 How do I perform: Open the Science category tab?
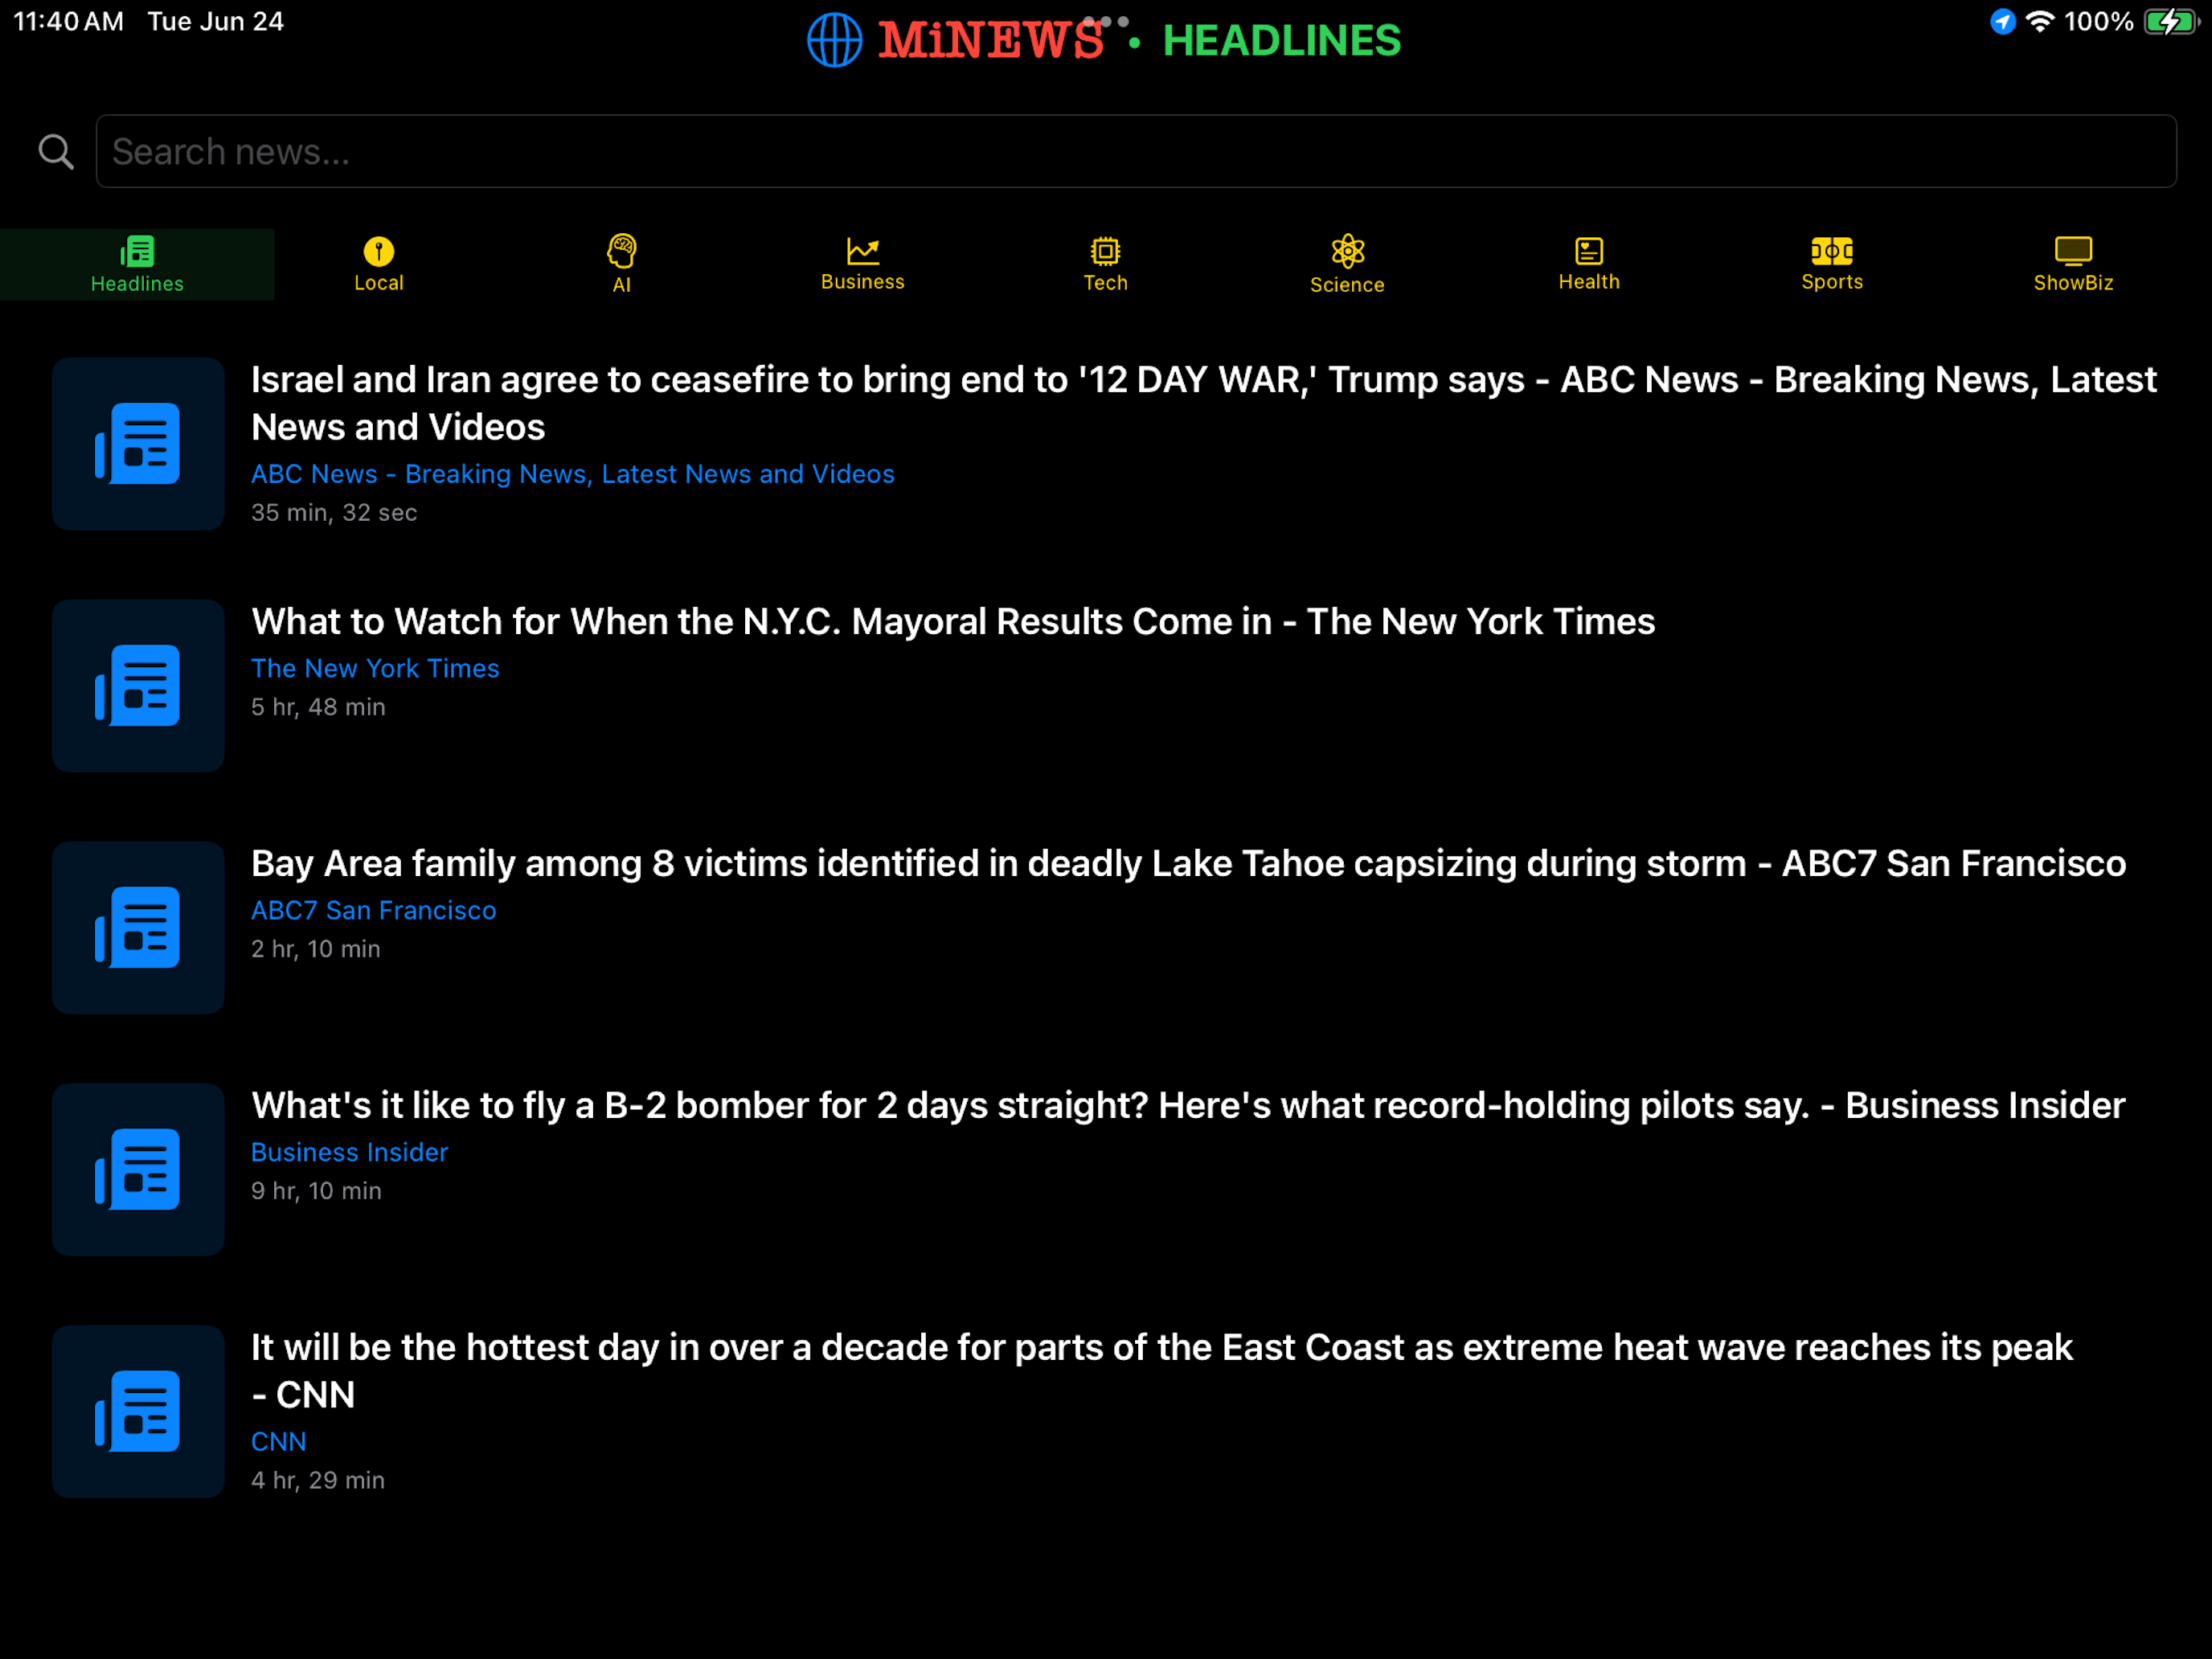(x=1347, y=265)
